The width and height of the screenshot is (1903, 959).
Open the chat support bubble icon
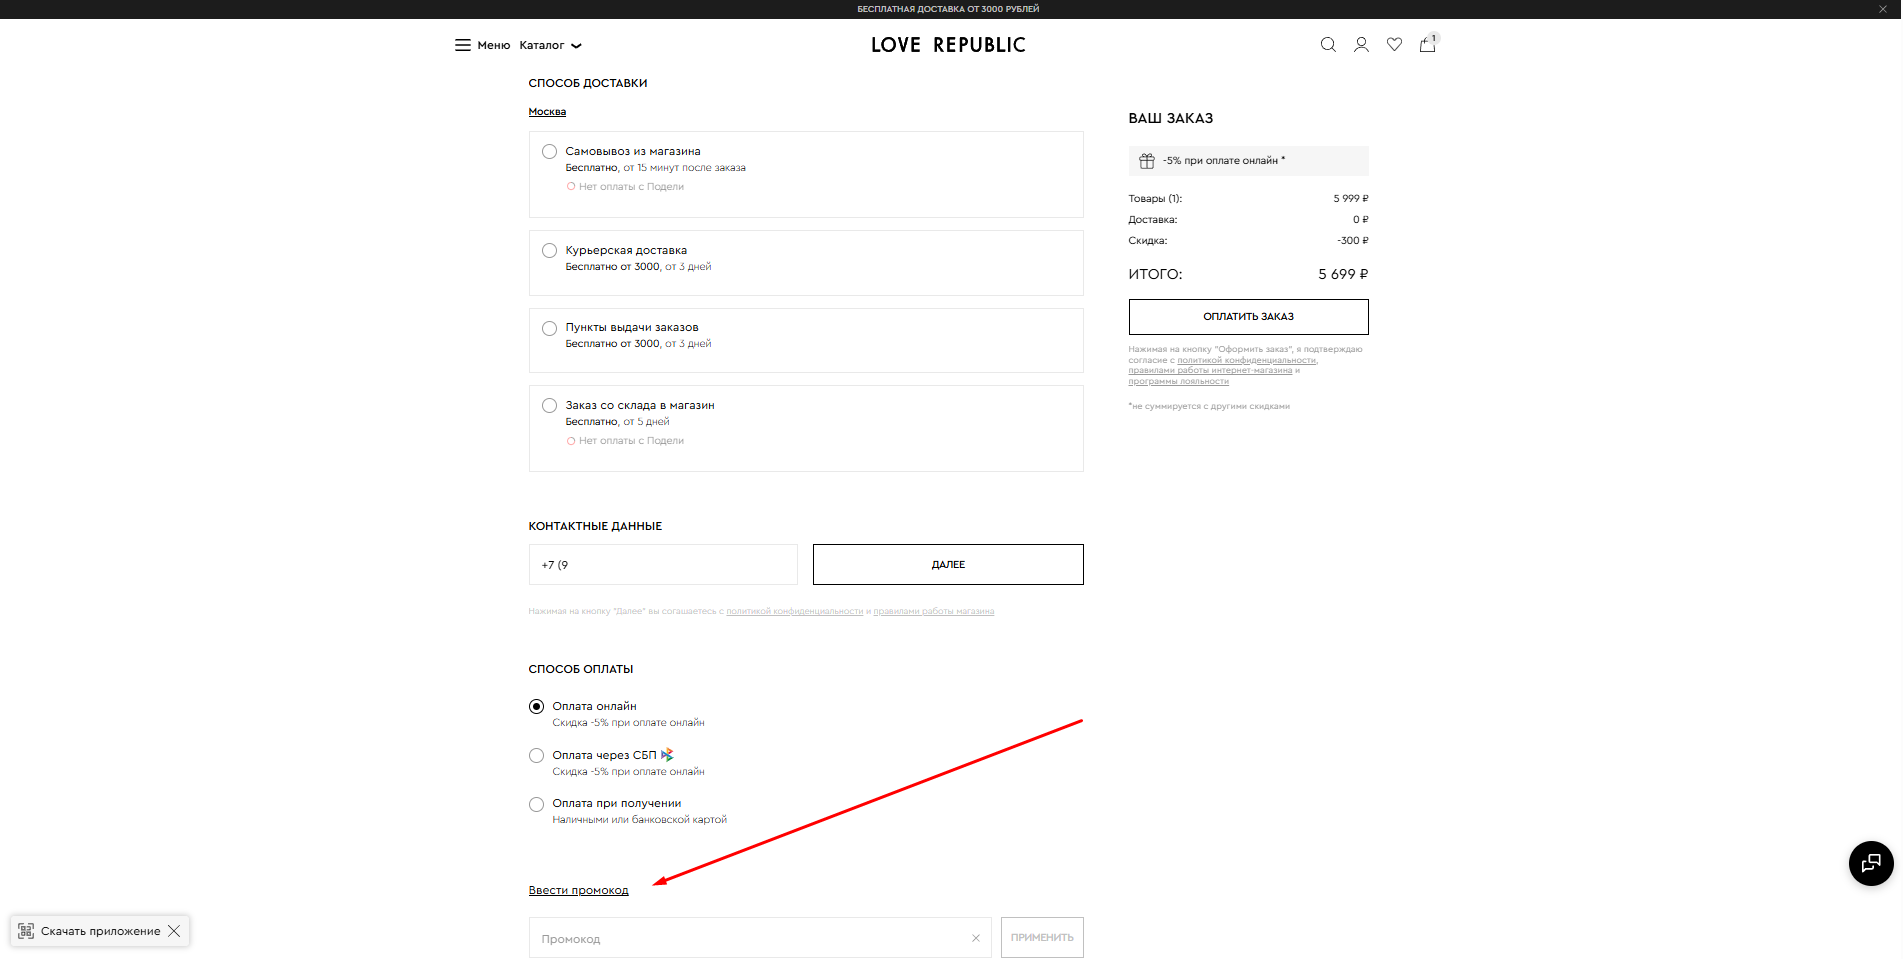point(1870,863)
